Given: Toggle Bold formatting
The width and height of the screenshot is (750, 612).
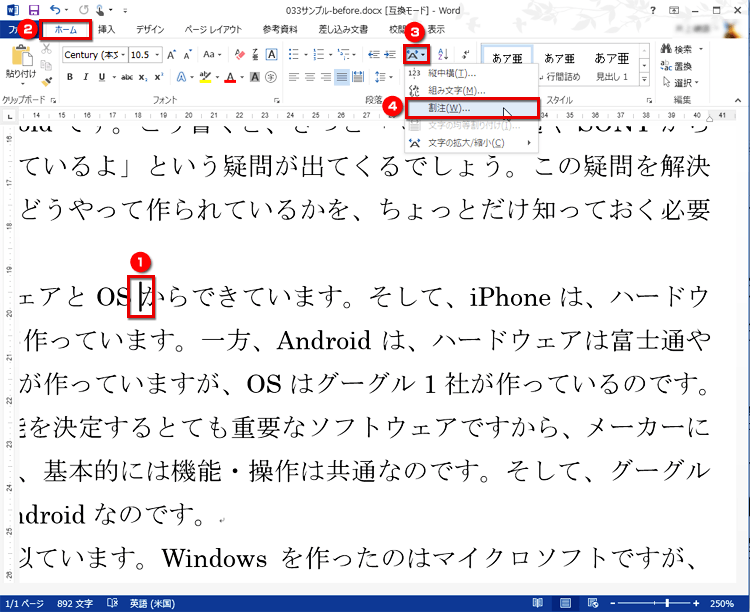Looking at the screenshot, I should [70, 77].
